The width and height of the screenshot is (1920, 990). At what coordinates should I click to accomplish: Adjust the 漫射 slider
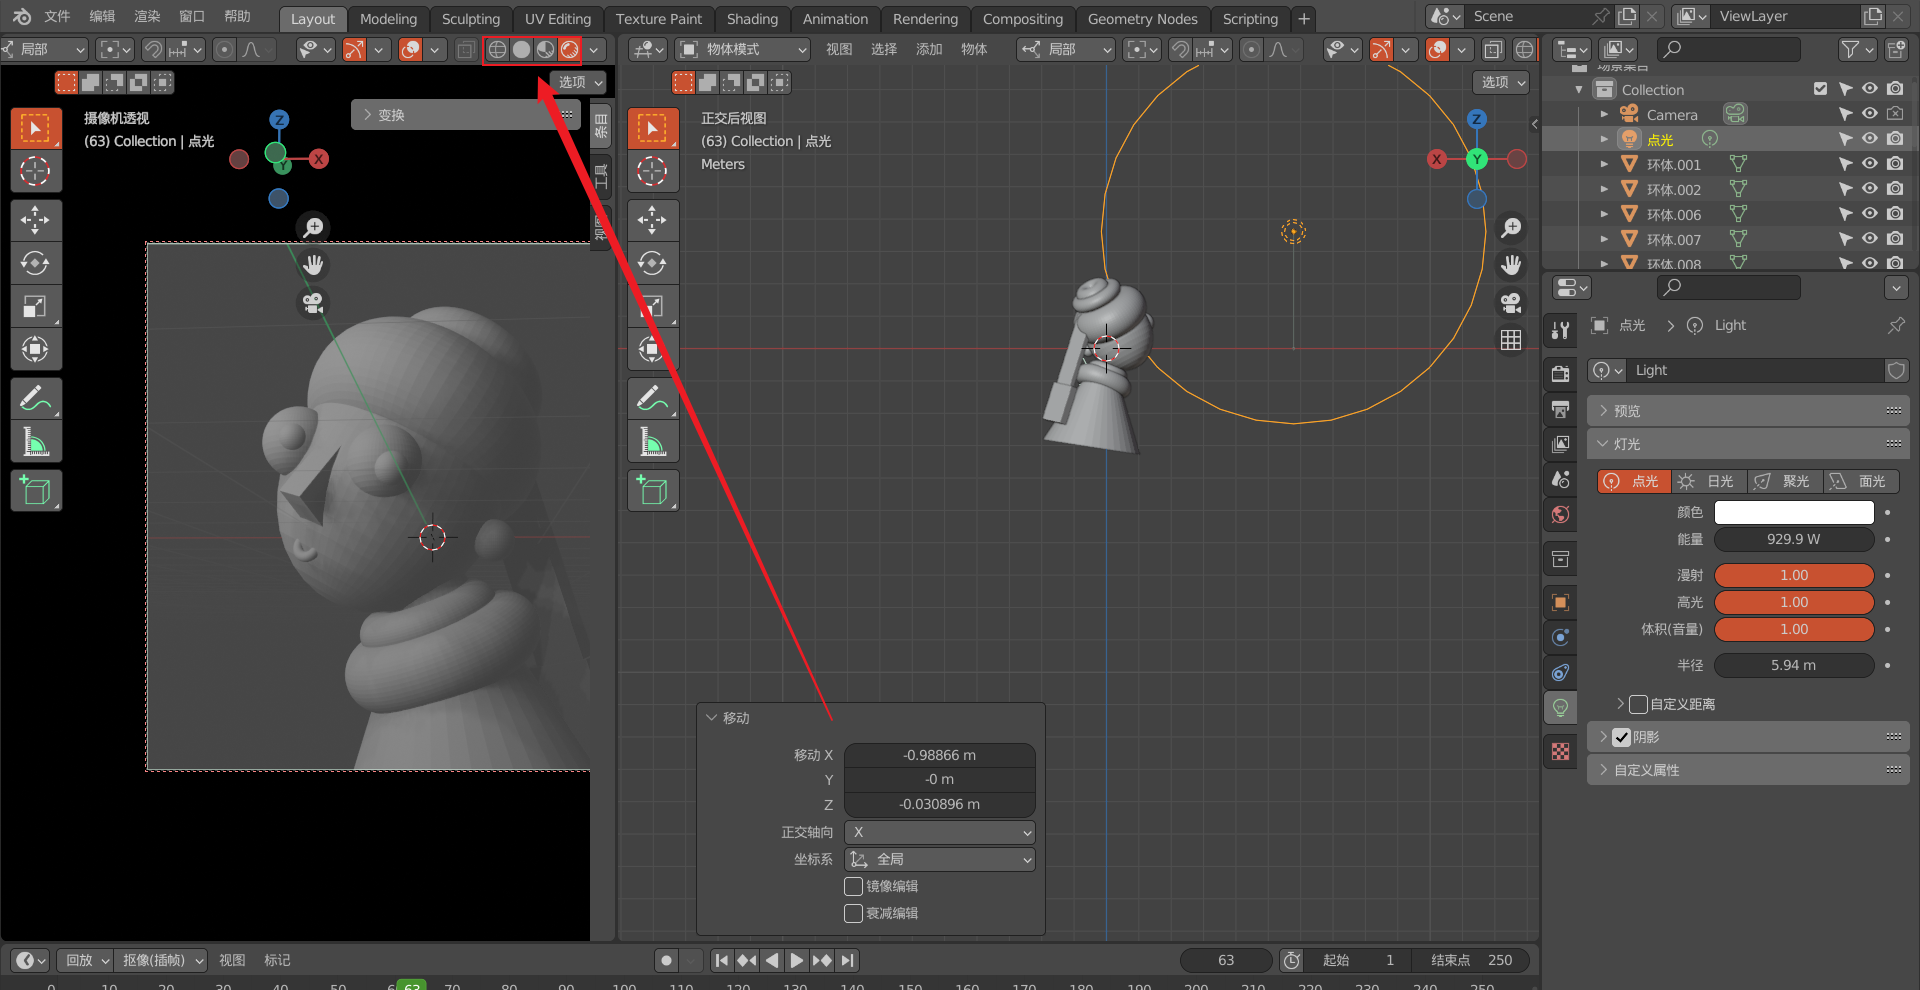1794,575
